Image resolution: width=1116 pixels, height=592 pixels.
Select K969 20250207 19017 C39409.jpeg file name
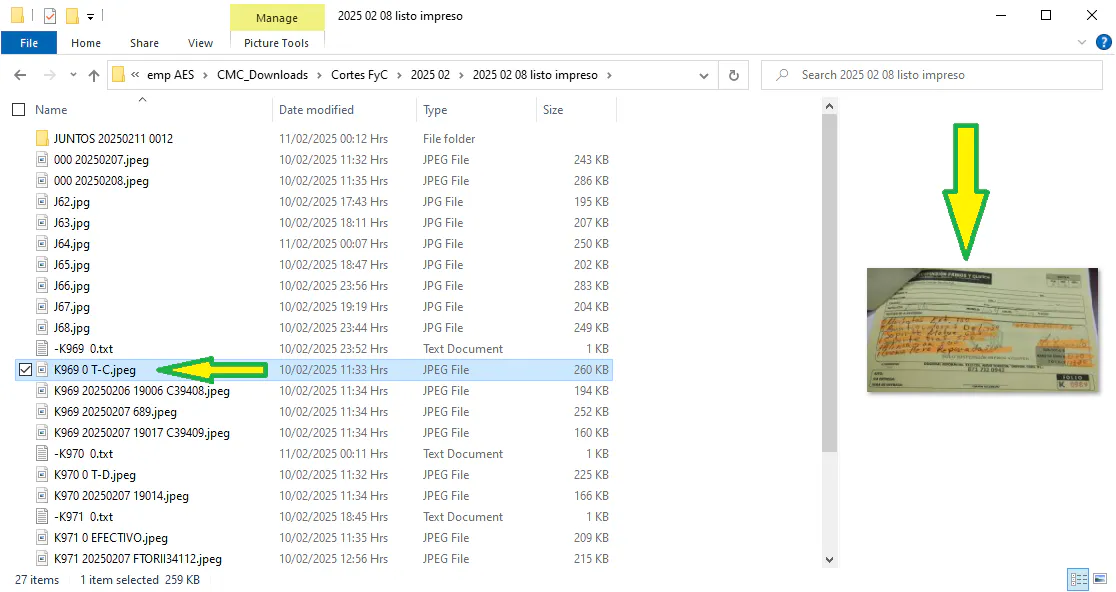tap(142, 433)
